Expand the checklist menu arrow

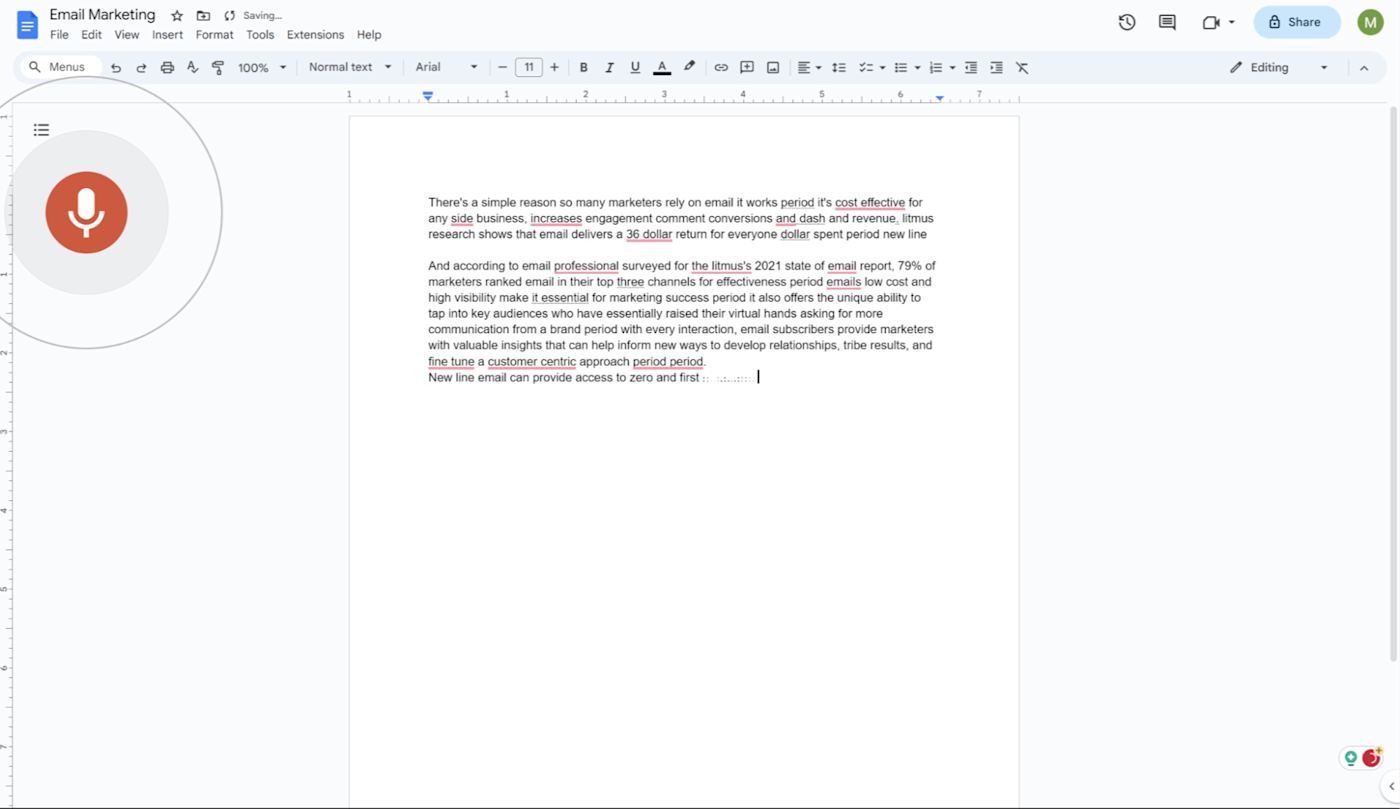point(882,68)
